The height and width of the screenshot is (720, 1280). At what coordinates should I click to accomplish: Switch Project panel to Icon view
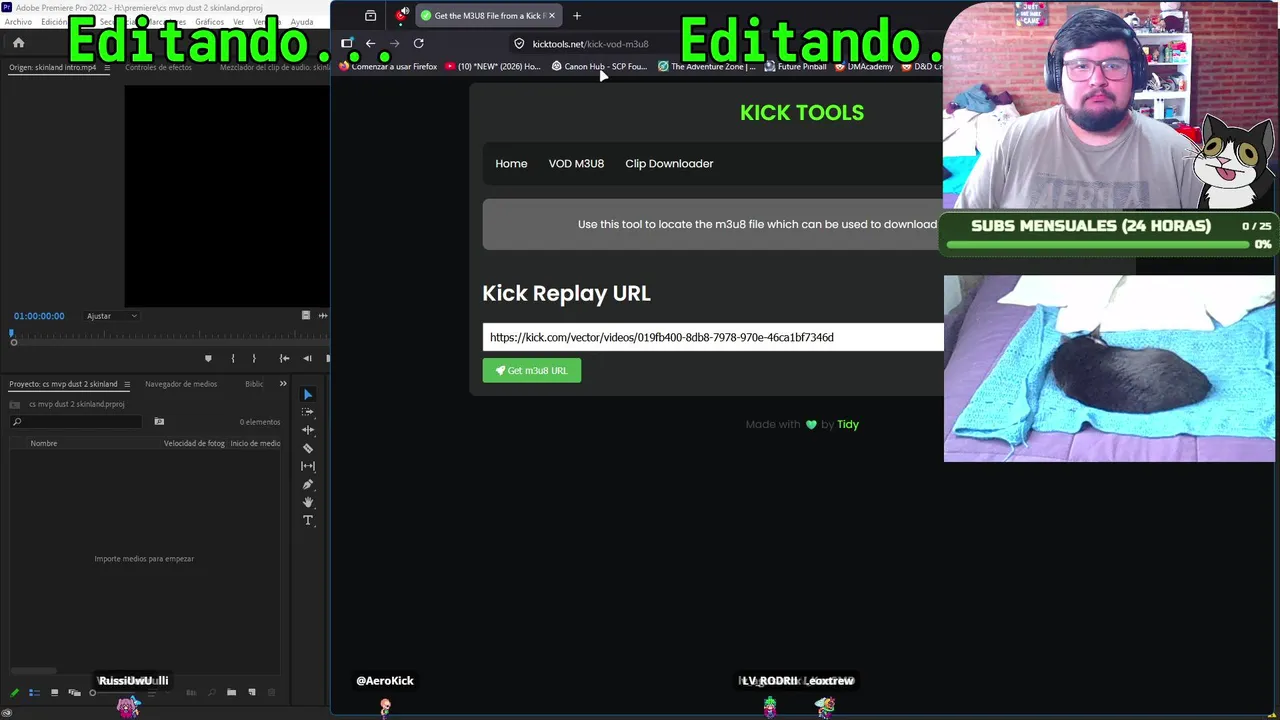tap(55, 692)
